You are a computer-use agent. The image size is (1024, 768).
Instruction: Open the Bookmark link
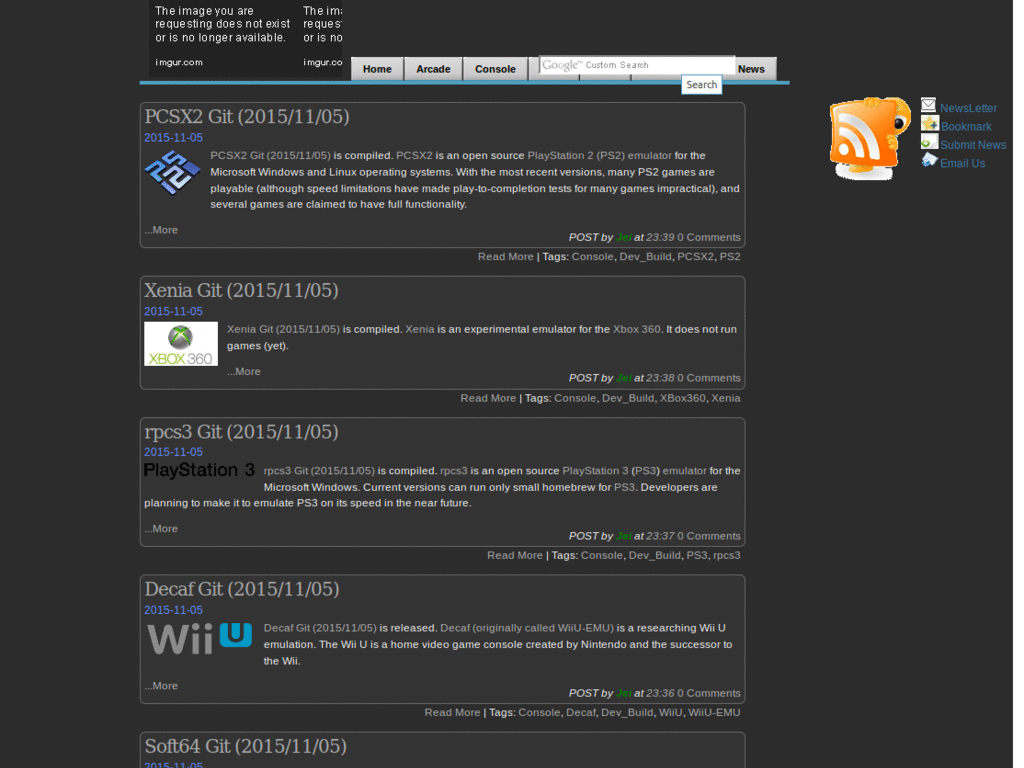pyautogui.click(x=966, y=127)
